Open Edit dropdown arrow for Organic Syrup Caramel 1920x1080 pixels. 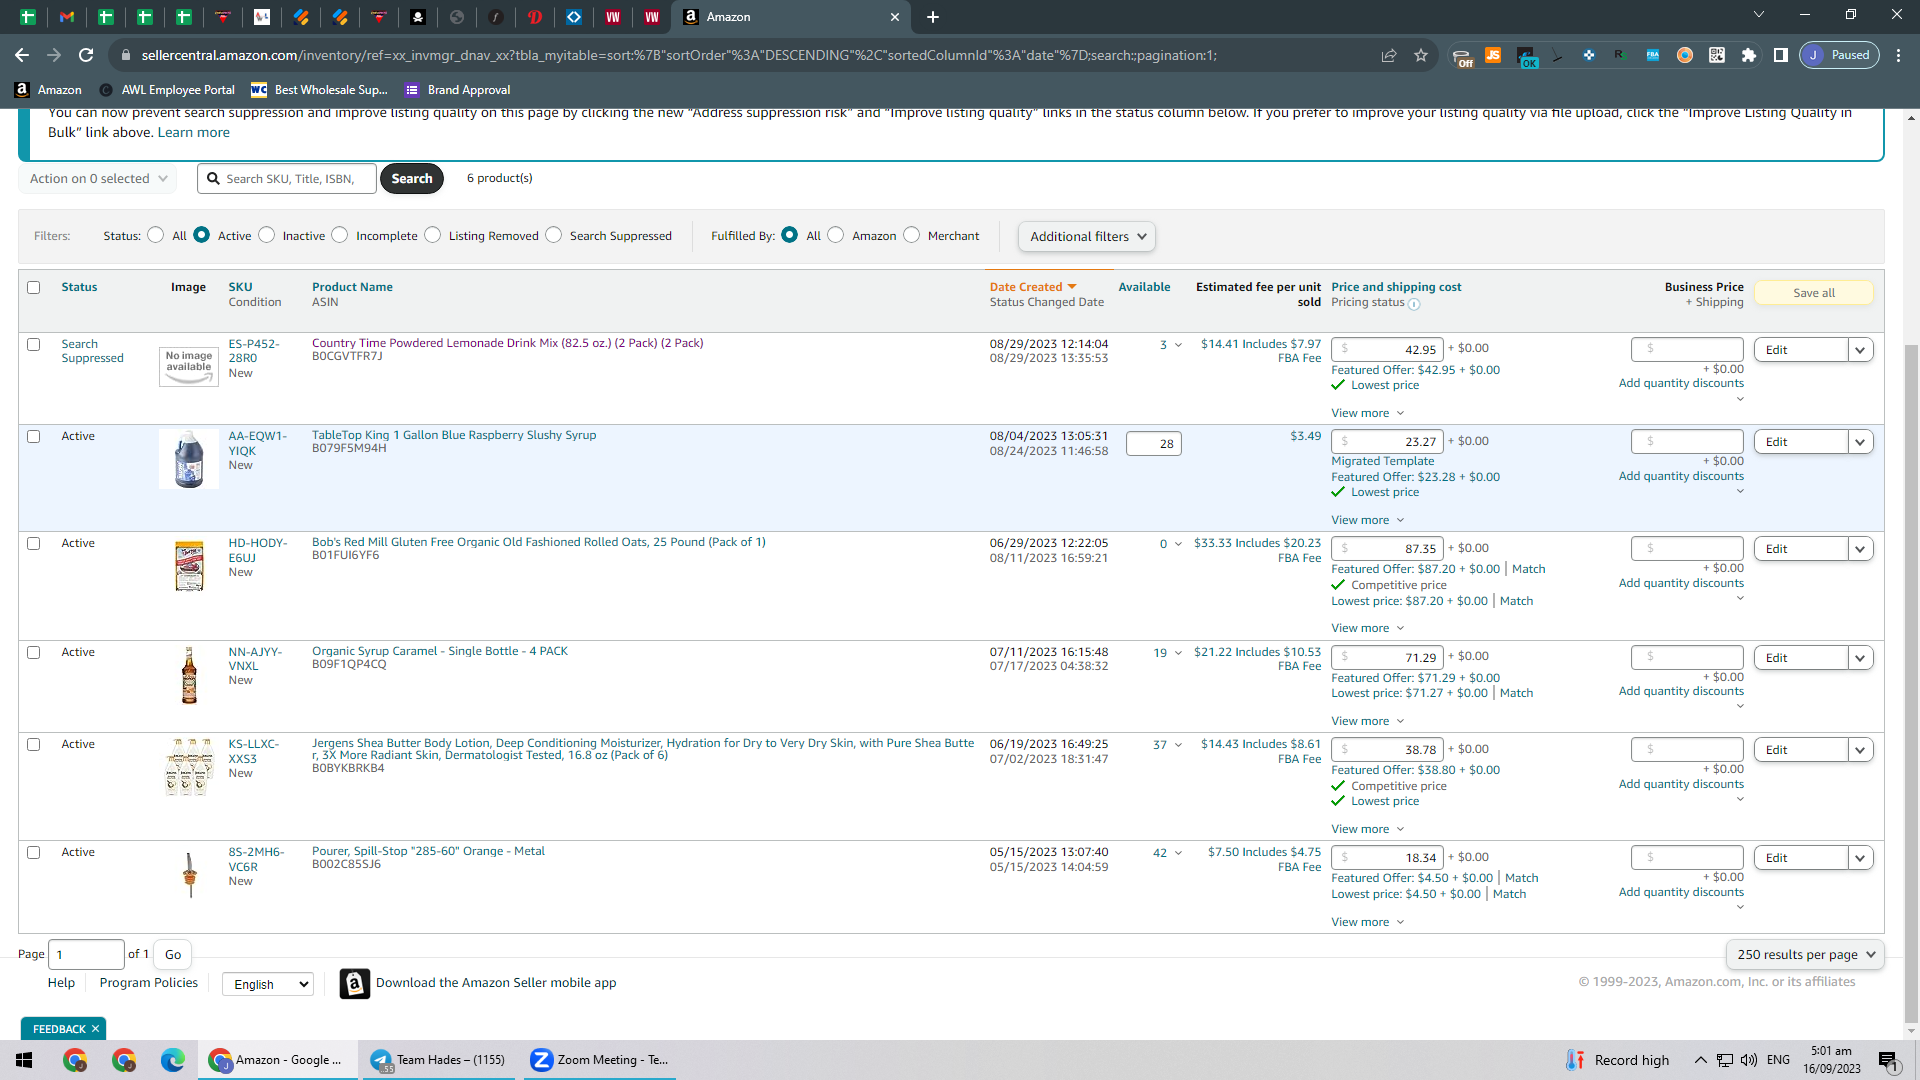(x=1860, y=658)
